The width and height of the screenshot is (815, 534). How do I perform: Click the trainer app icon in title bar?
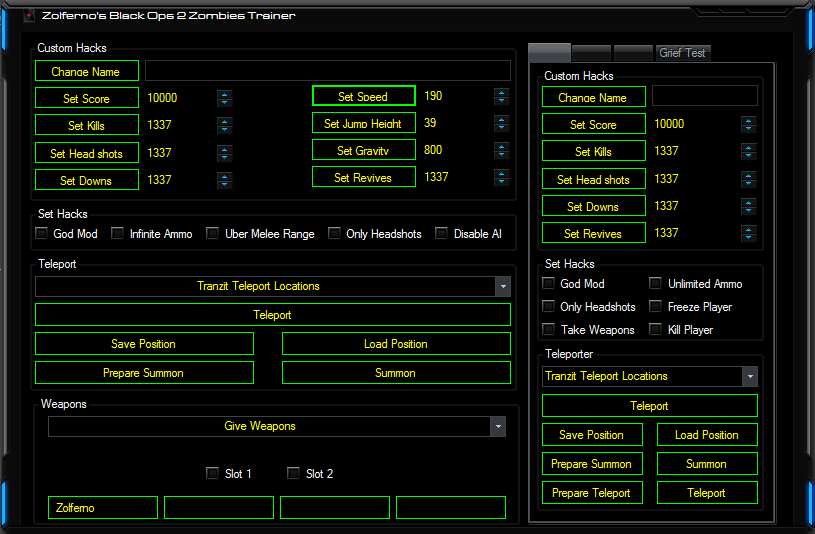(29, 15)
